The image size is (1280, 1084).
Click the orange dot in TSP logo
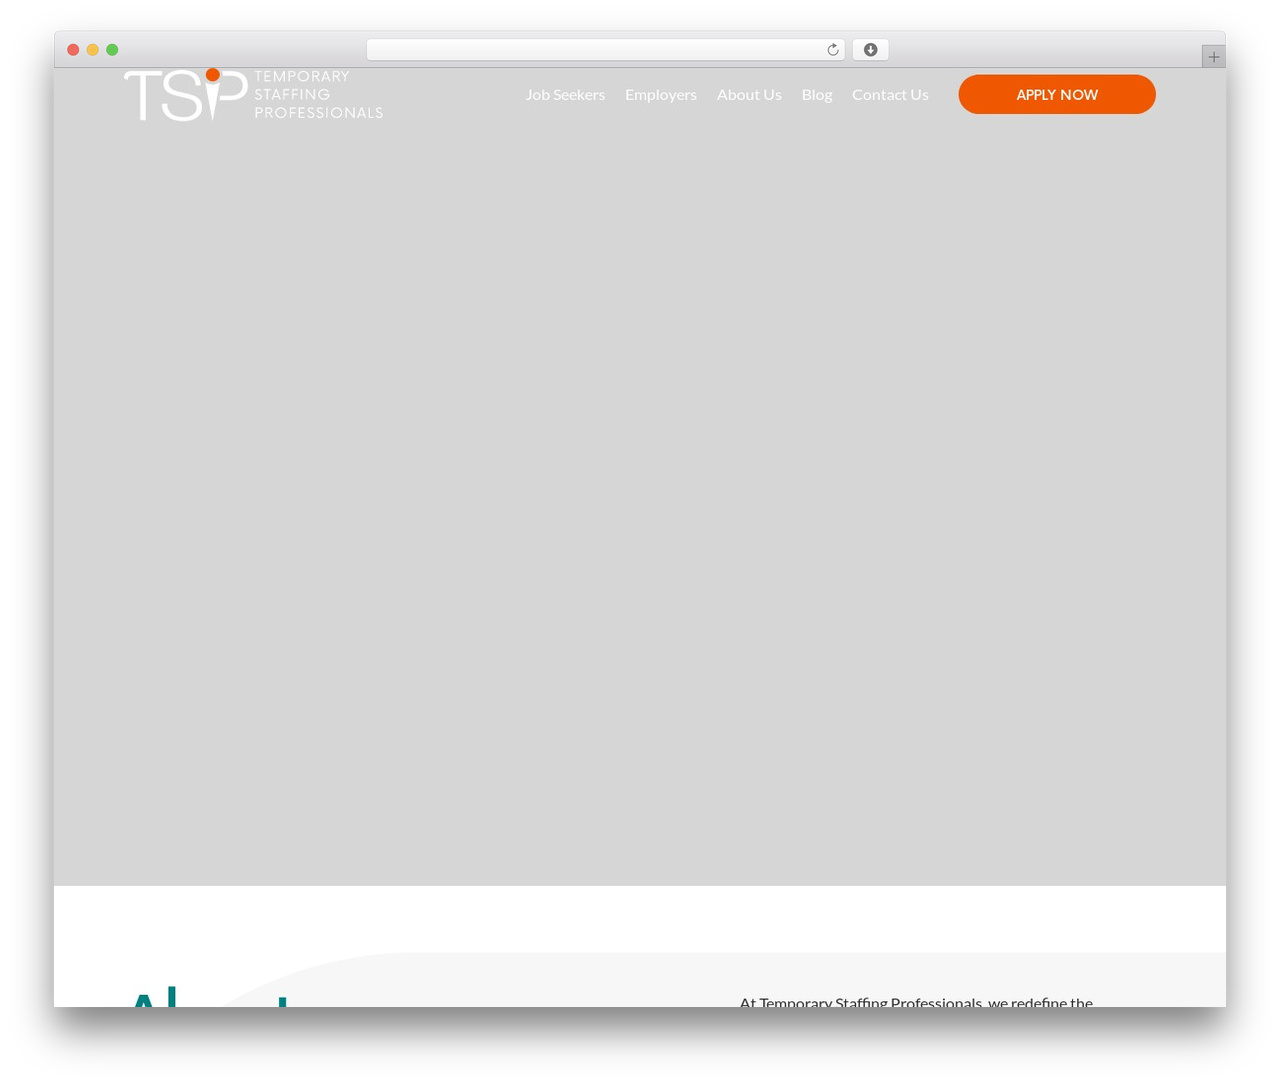pos(213,75)
